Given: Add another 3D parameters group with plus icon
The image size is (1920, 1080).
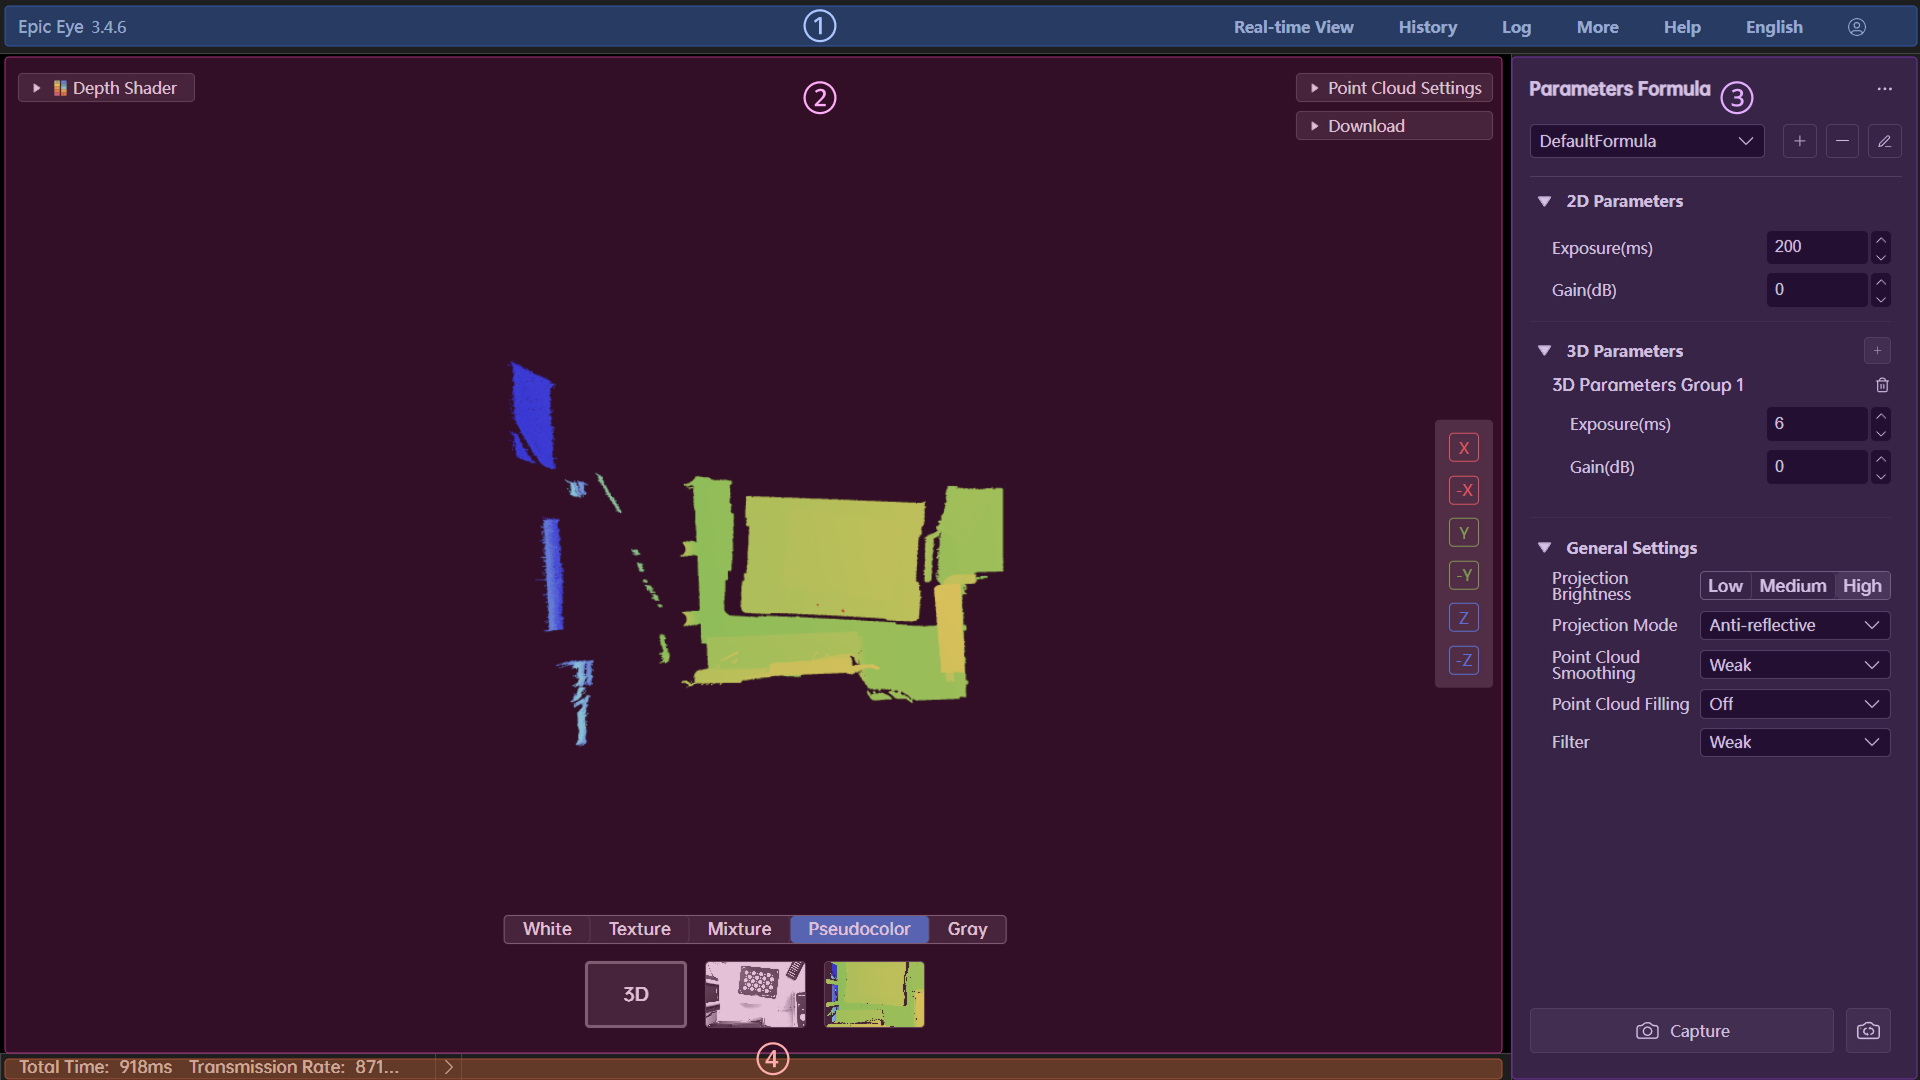Looking at the screenshot, I should point(1877,350).
